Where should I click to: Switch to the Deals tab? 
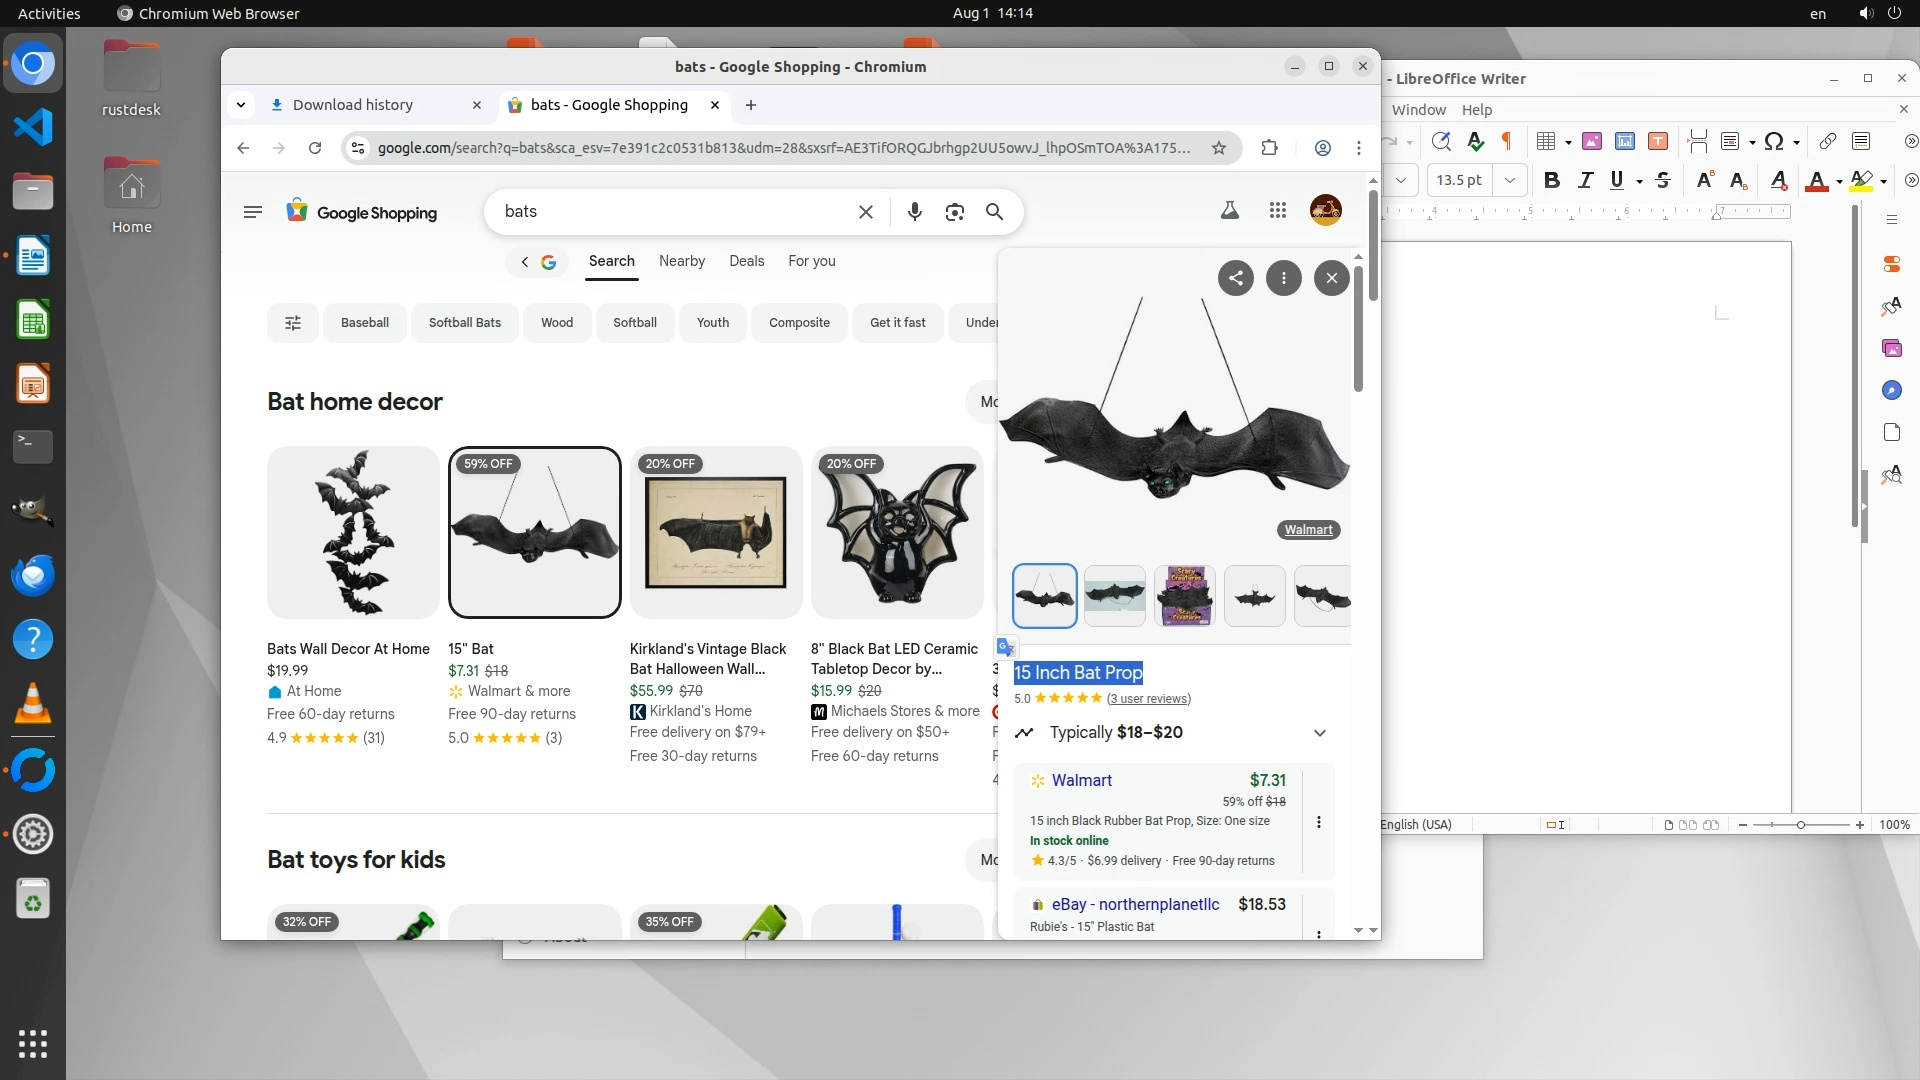(746, 261)
